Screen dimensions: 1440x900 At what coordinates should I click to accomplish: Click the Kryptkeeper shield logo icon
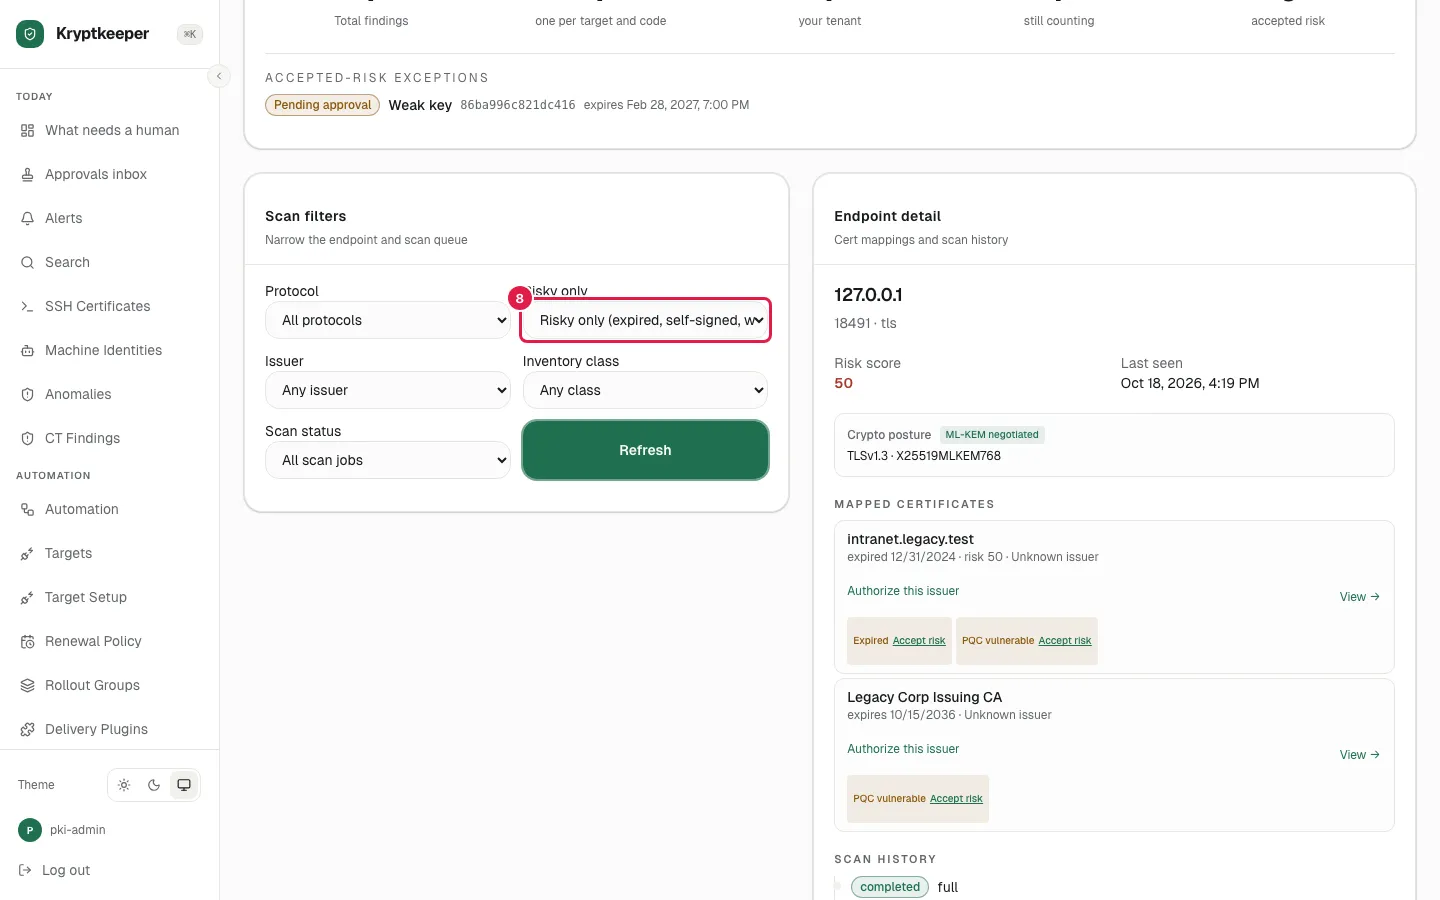click(30, 34)
